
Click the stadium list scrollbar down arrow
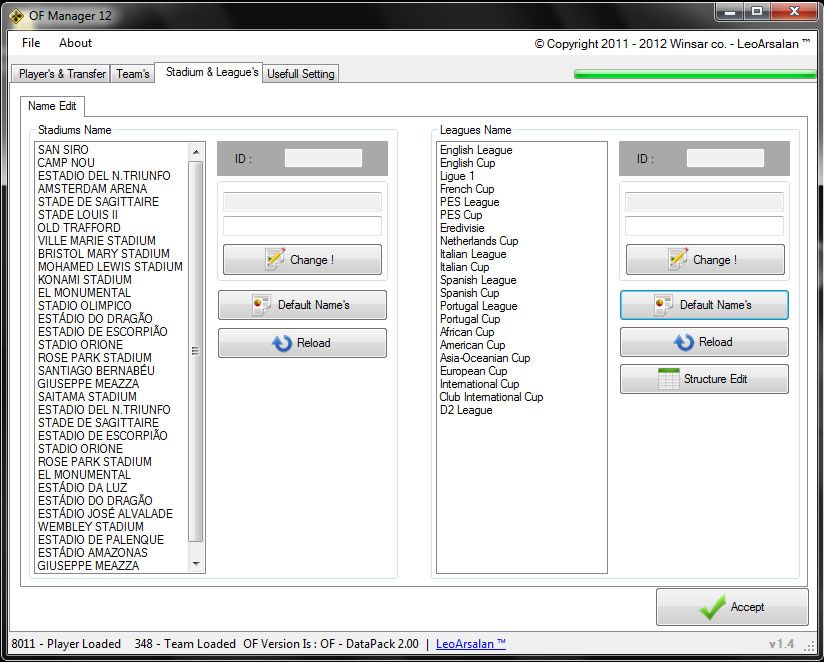196,565
